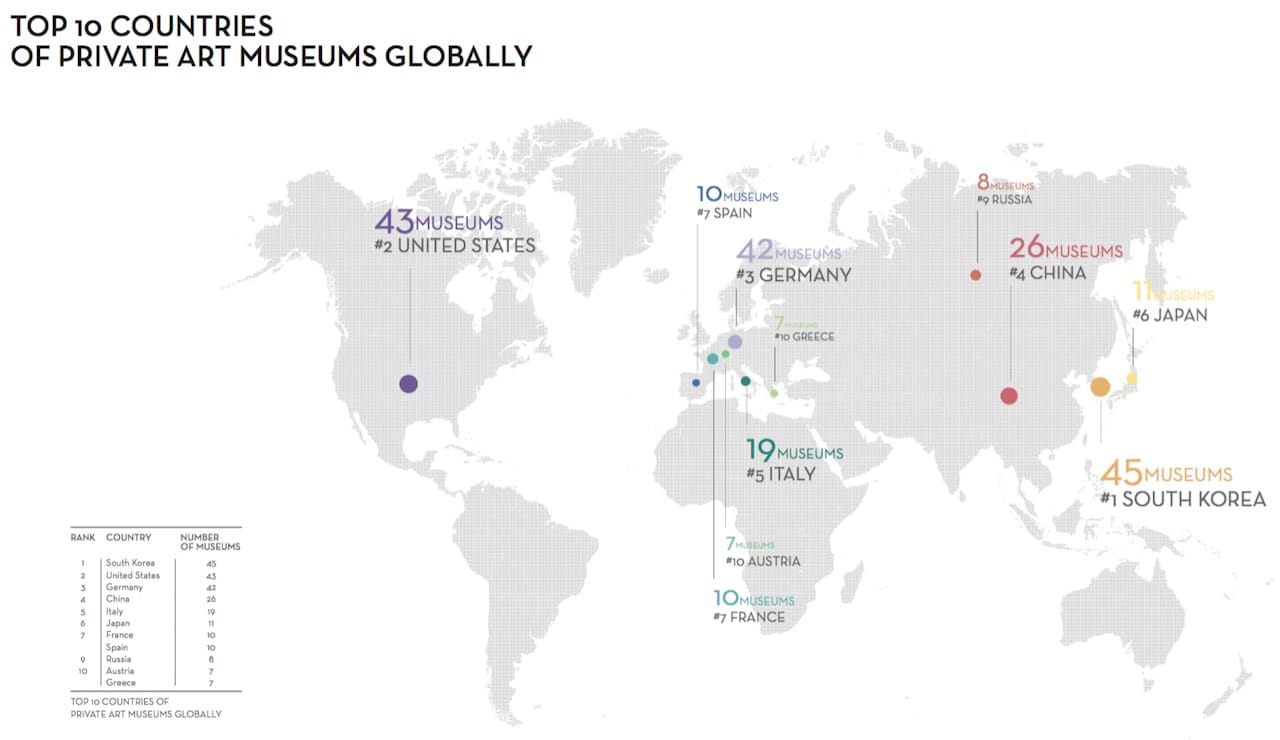Select the blue Spain marker dot
The width and height of the screenshot is (1280, 740).
click(x=696, y=382)
